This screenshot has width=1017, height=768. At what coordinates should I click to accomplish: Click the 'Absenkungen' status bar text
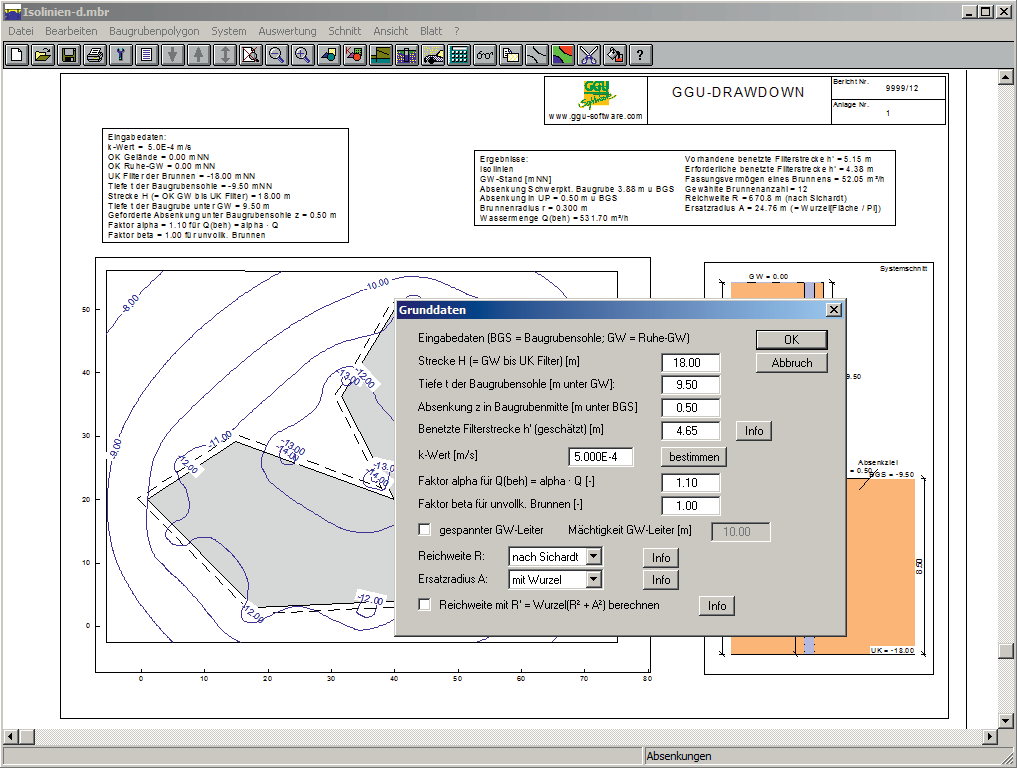click(678, 756)
